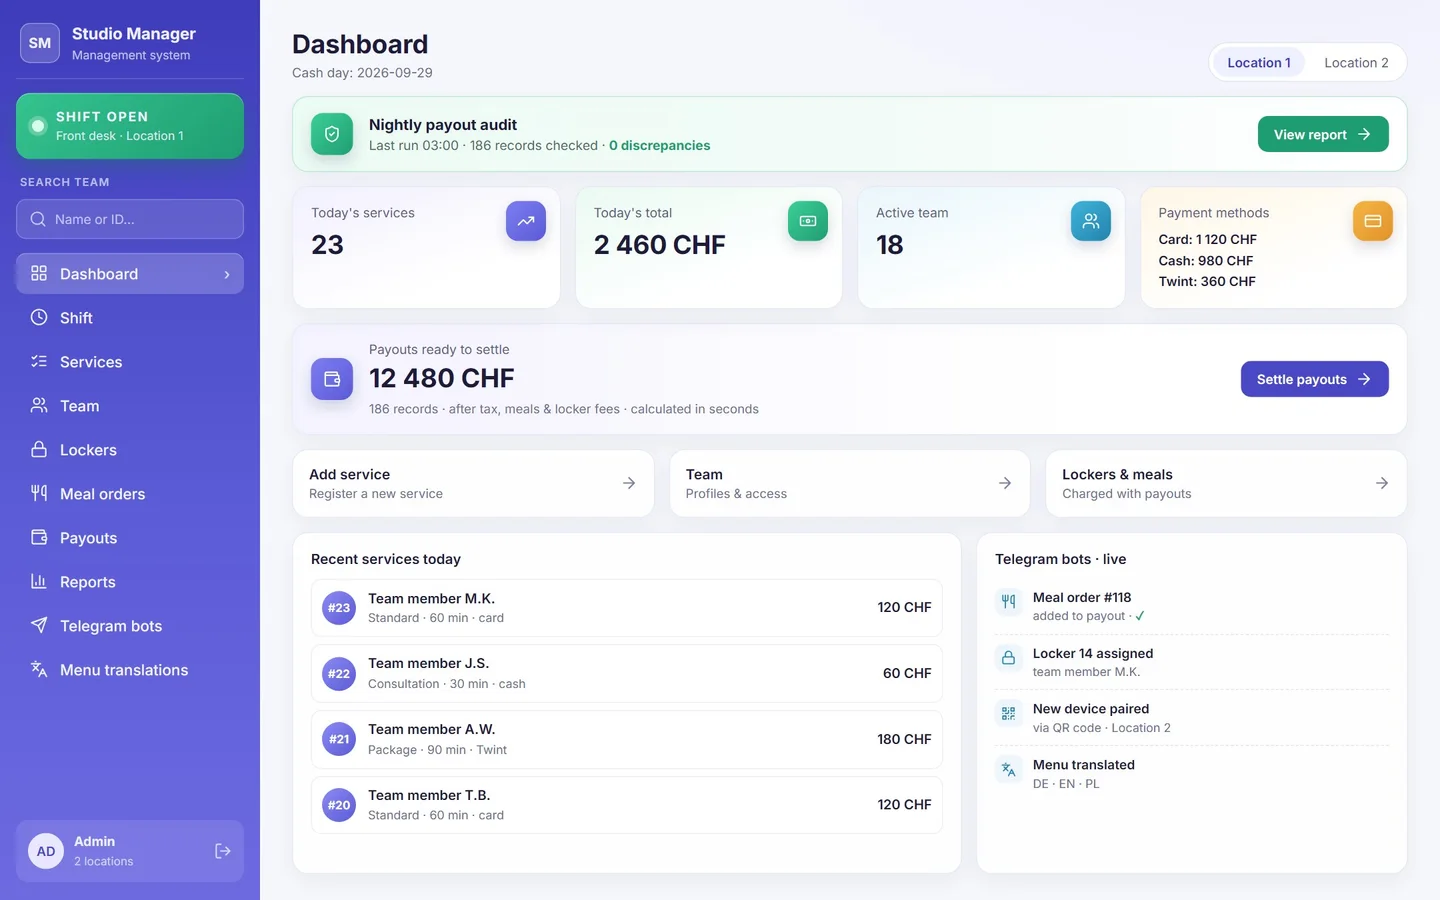Open Telegram bots in the sidebar
This screenshot has height=900, width=1440.
point(130,626)
